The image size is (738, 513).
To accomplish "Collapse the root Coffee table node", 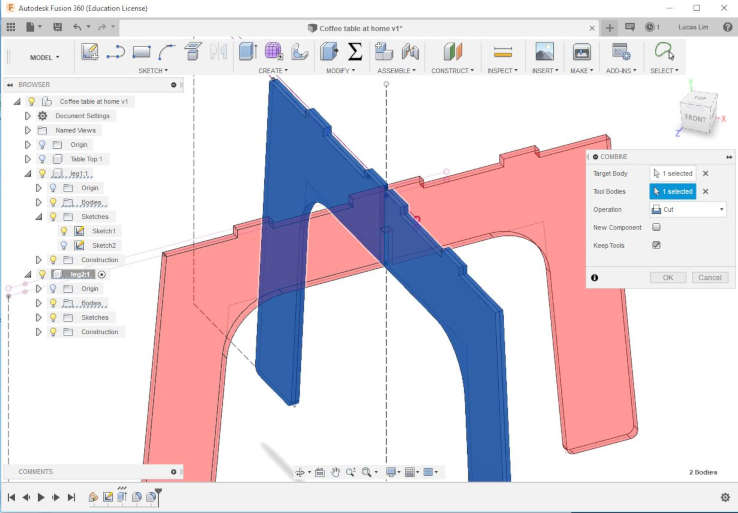I will click(17, 101).
